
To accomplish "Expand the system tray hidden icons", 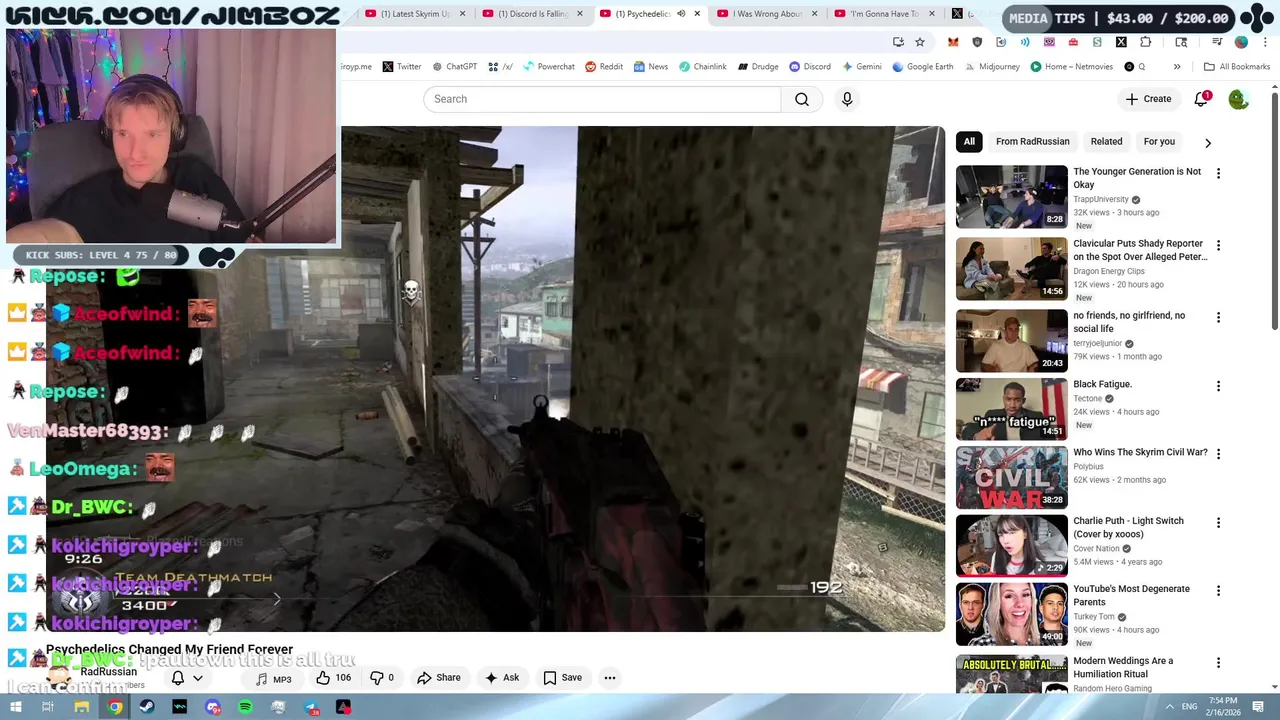I will 1169,707.
